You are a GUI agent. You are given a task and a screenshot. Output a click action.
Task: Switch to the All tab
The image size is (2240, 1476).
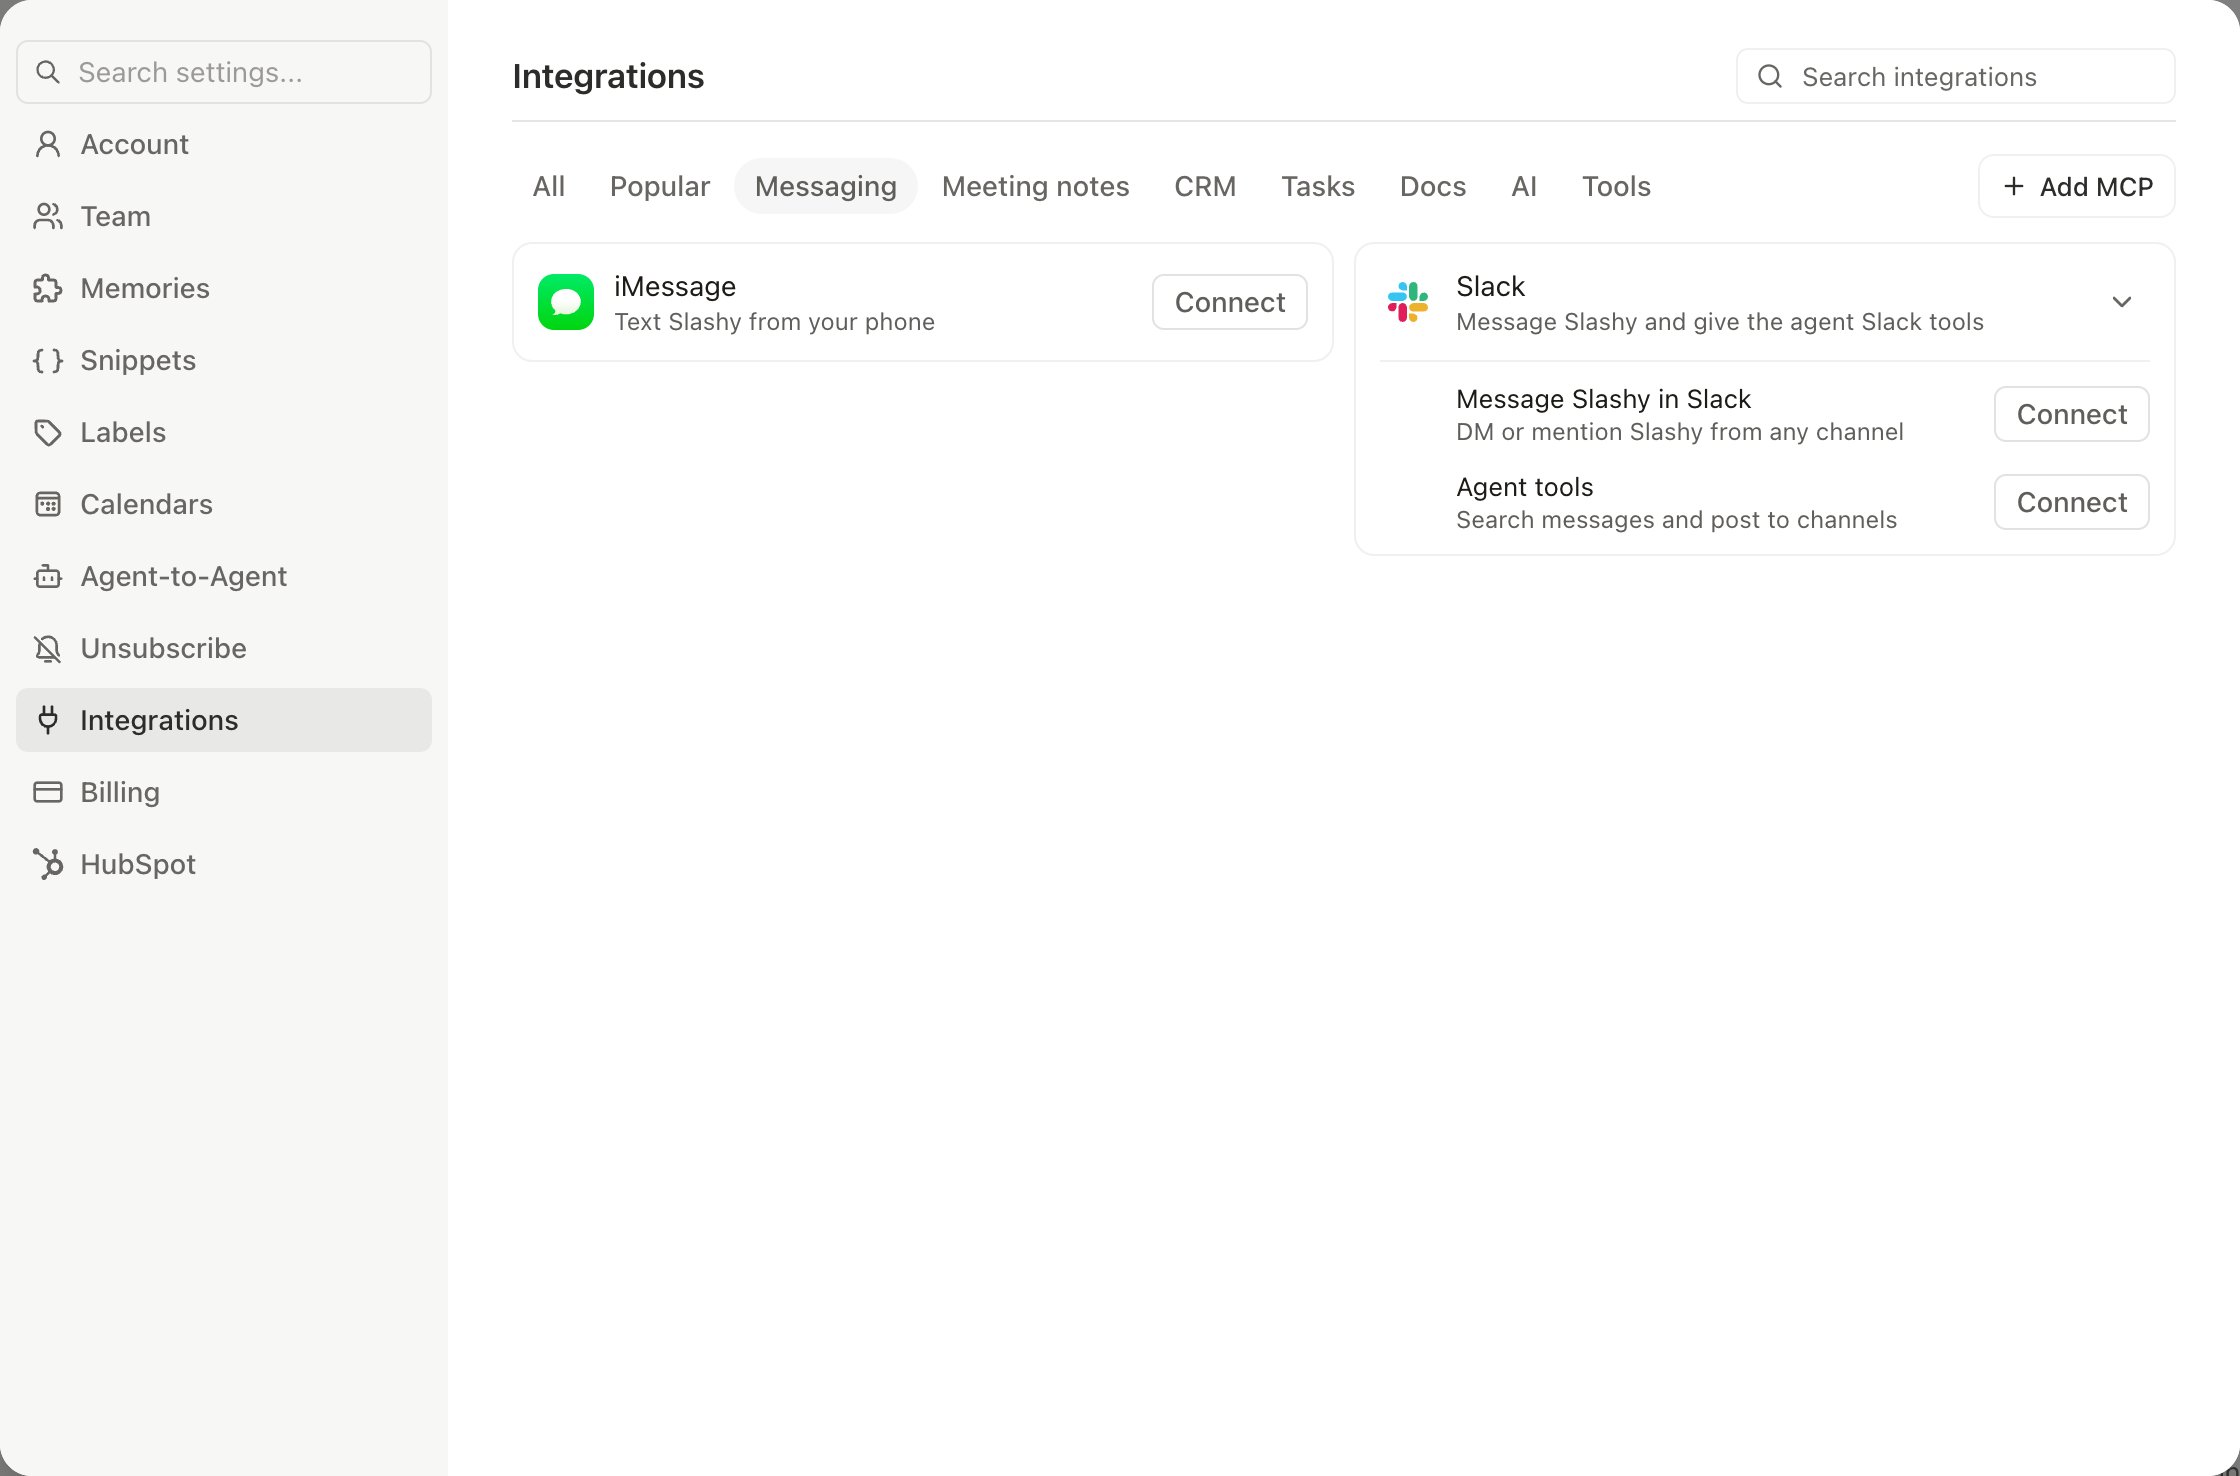pos(549,186)
